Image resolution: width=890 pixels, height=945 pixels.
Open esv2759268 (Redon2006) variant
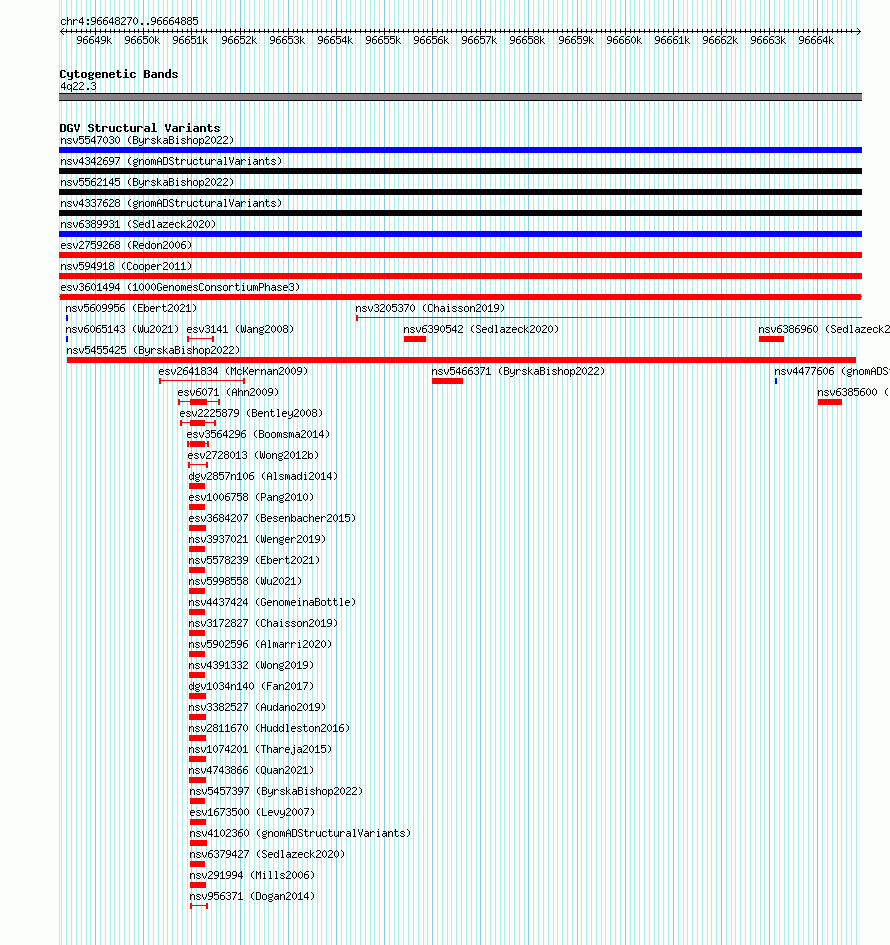click(x=125, y=245)
